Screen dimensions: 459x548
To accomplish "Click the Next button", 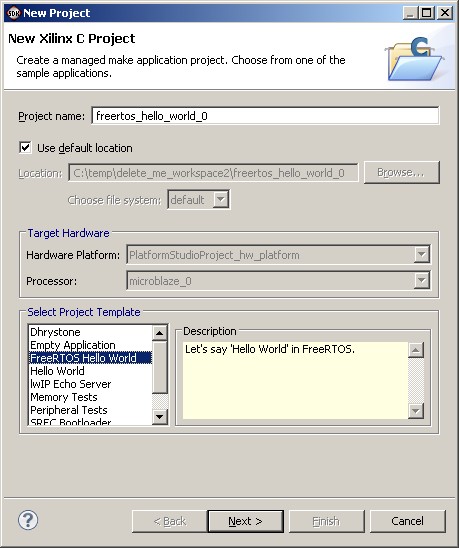I will [245, 521].
